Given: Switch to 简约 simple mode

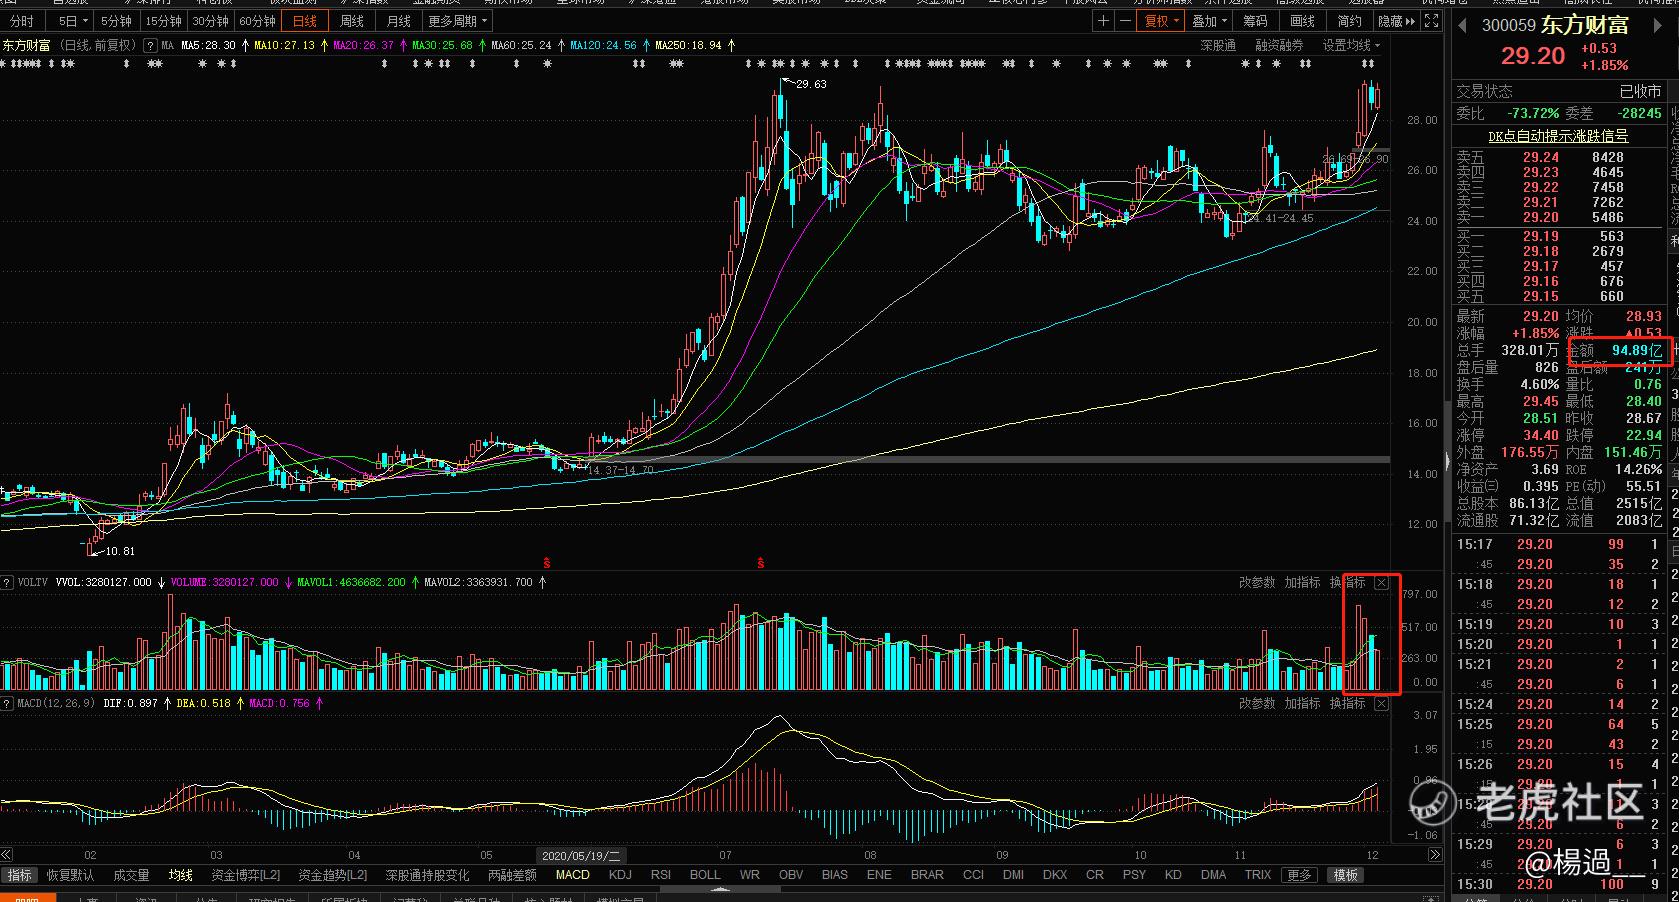Looking at the screenshot, I should (1349, 21).
